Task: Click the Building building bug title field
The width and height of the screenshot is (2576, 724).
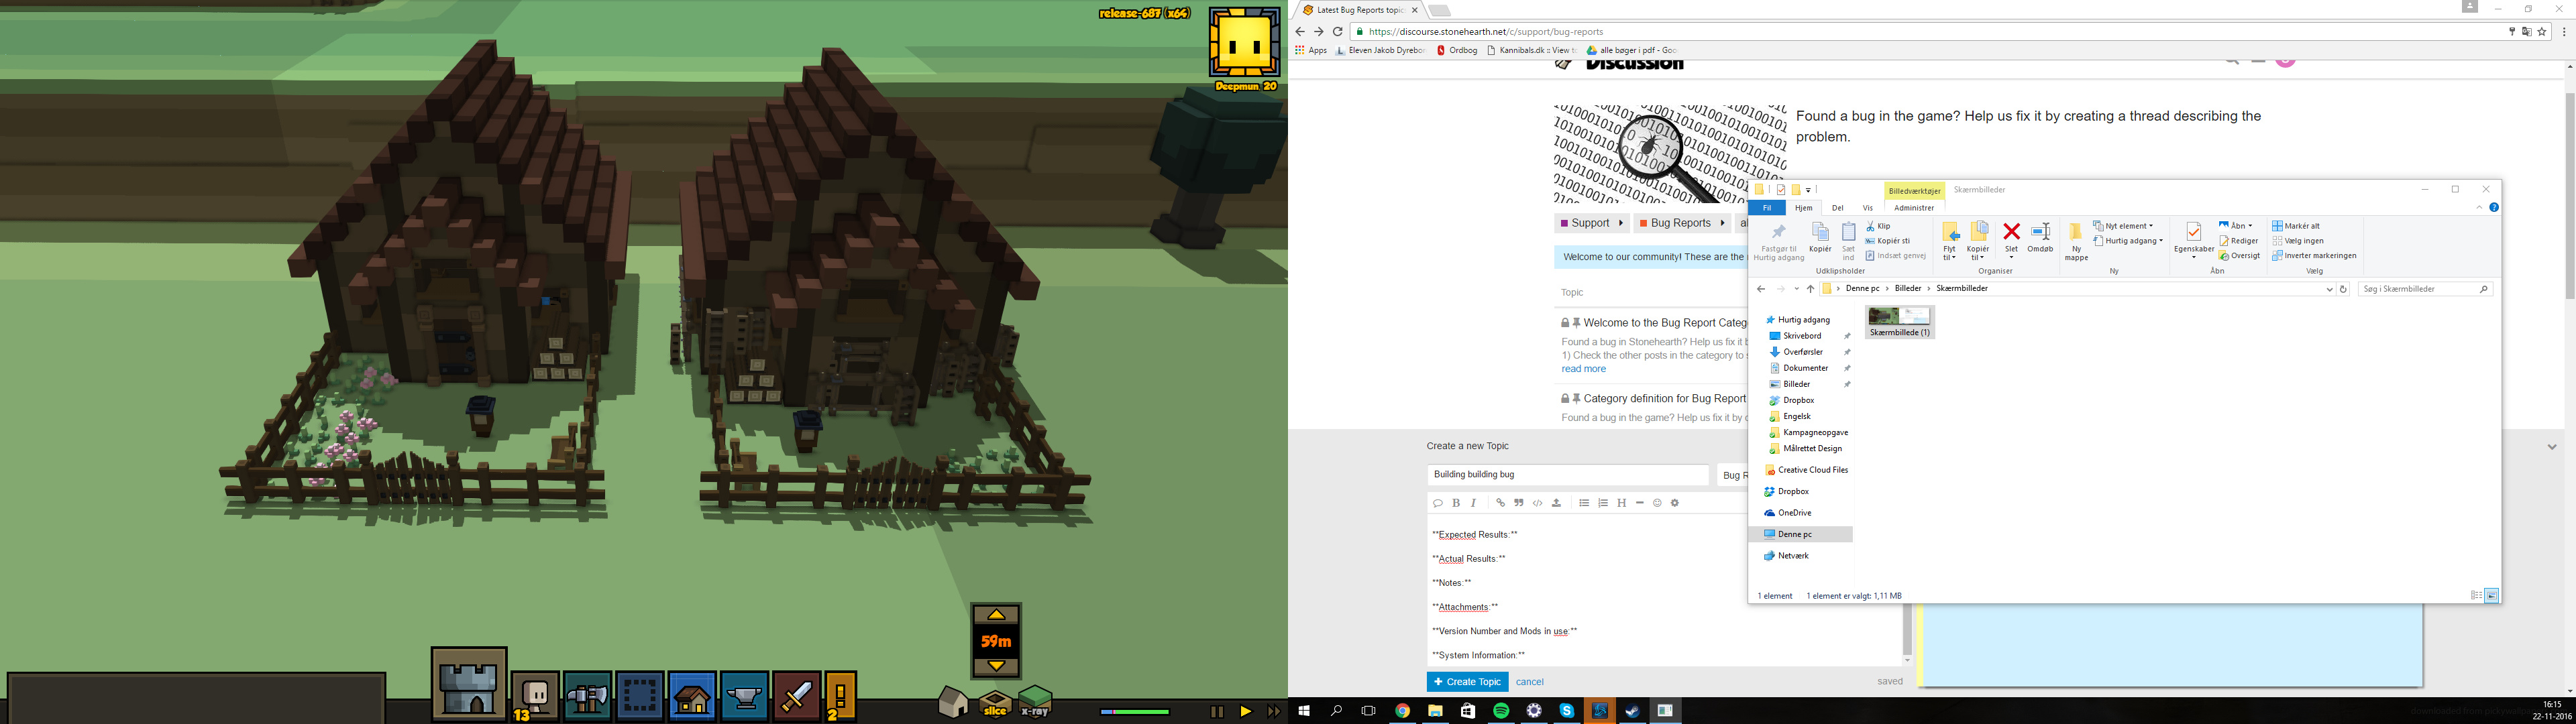Action: click(1568, 475)
